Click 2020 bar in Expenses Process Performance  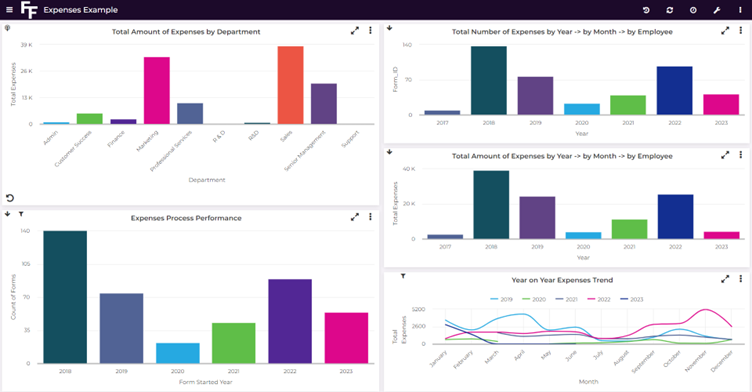177,353
